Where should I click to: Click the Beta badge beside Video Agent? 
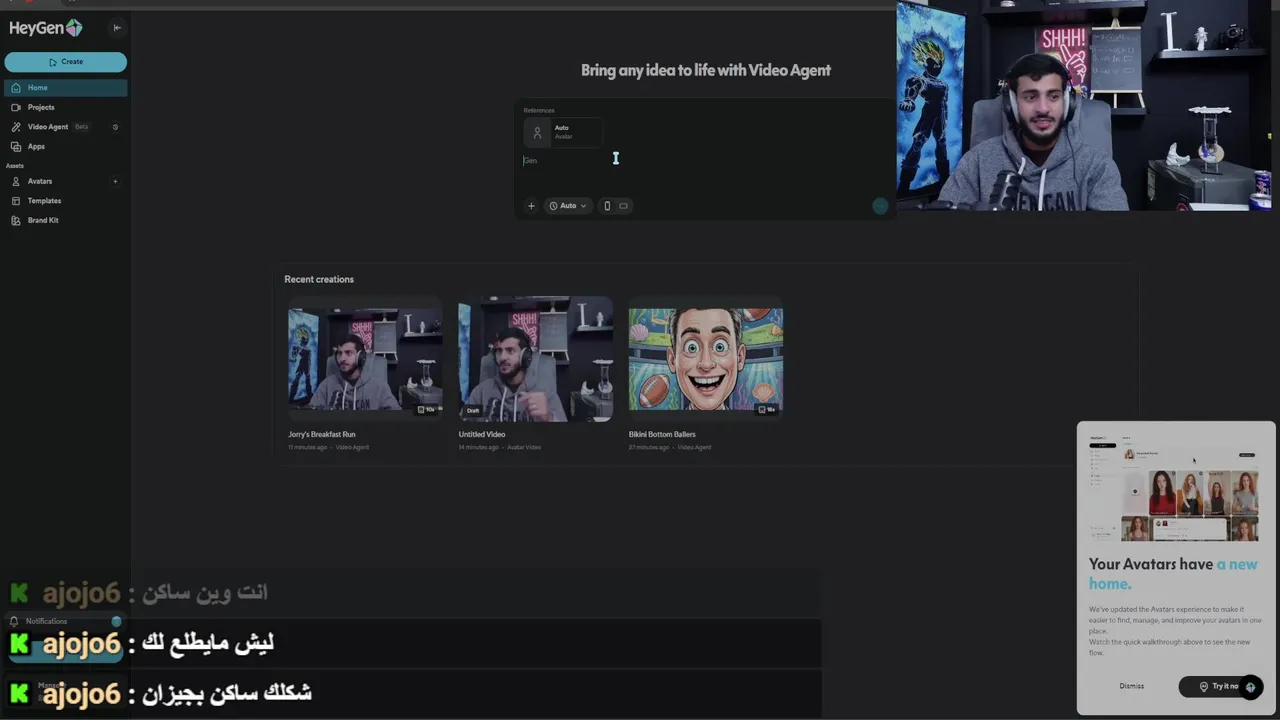click(82, 127)
